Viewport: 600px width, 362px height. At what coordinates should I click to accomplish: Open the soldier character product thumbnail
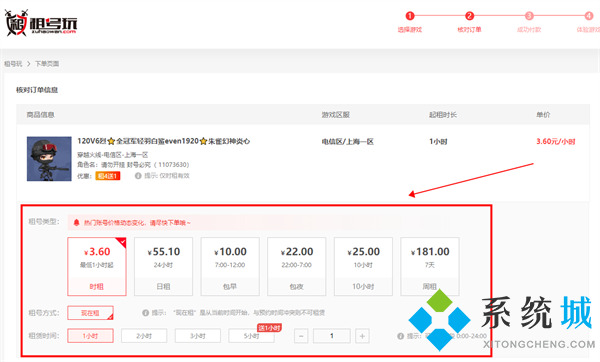(49, 159)
